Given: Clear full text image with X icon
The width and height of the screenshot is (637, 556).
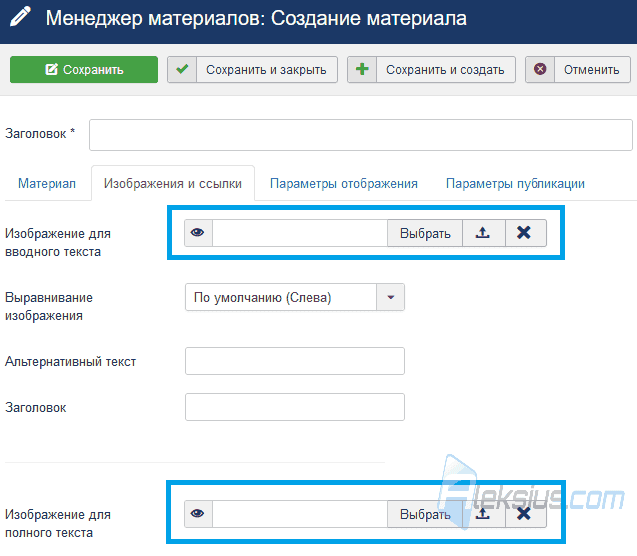Looking at the screenshot, I should click(x=525, y=514).
